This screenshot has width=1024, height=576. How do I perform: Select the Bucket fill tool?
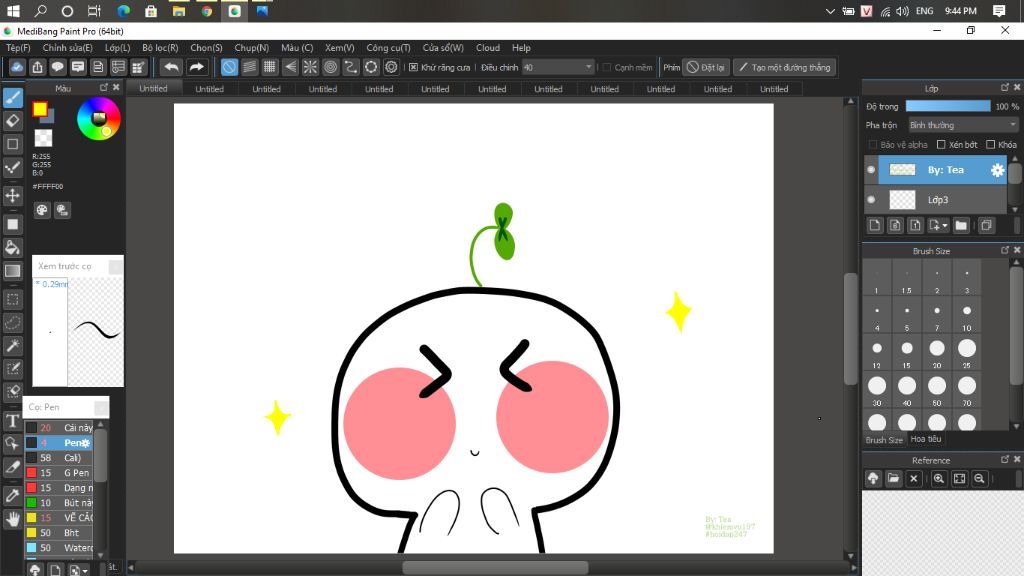click(13, 248)
